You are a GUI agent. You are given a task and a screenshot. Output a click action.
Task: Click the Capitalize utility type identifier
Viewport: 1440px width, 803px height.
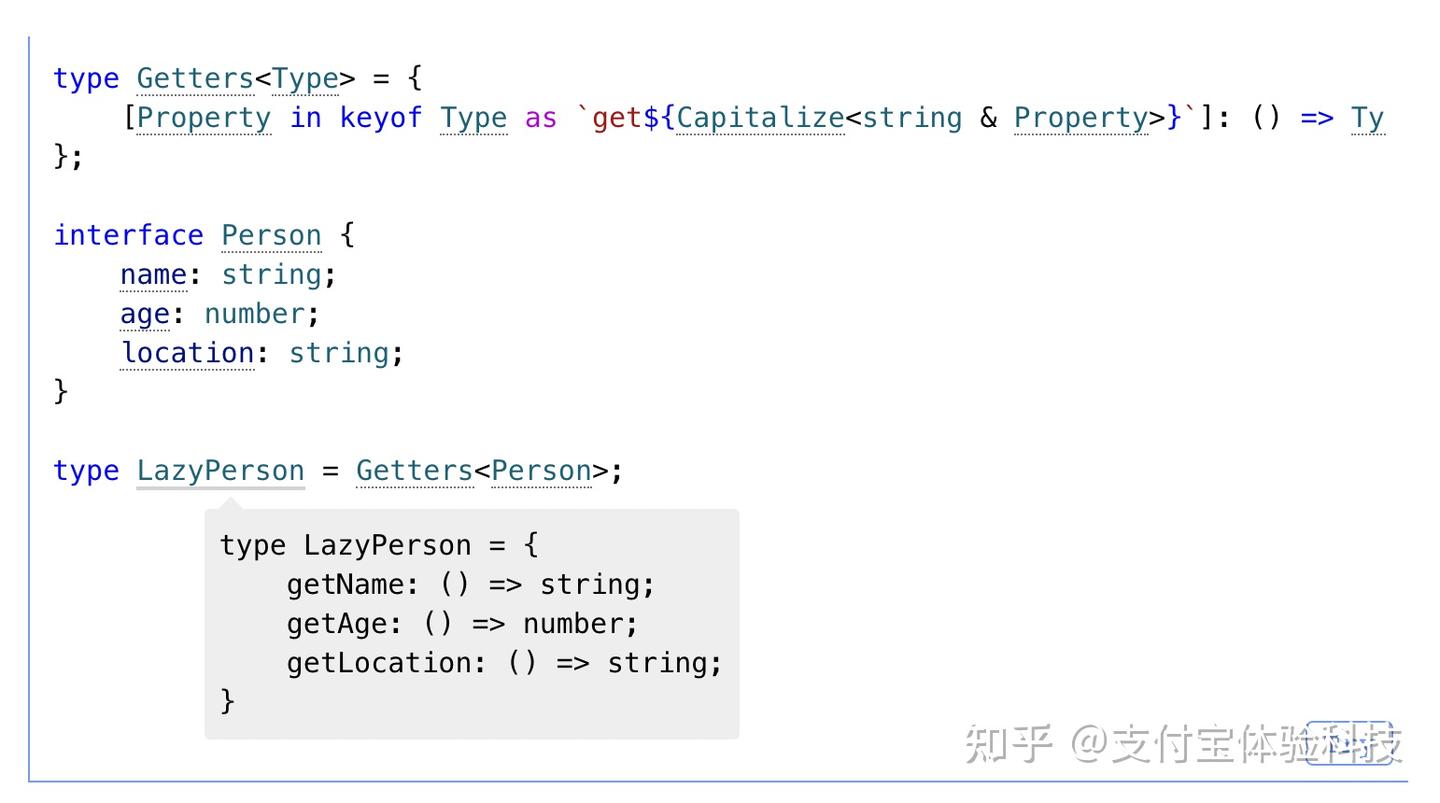(x=760, y=118)
